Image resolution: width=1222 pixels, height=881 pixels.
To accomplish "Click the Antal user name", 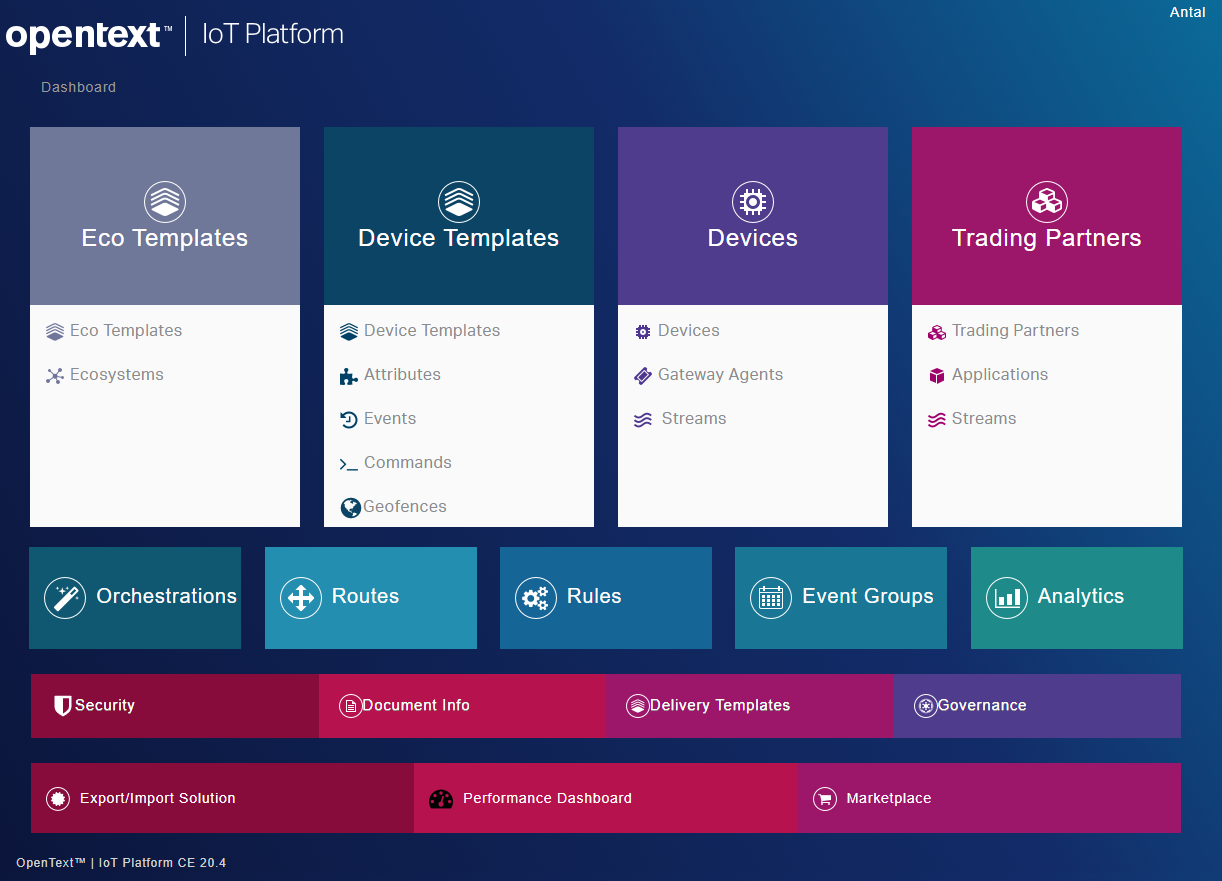I will click(x=1187, y=13).
